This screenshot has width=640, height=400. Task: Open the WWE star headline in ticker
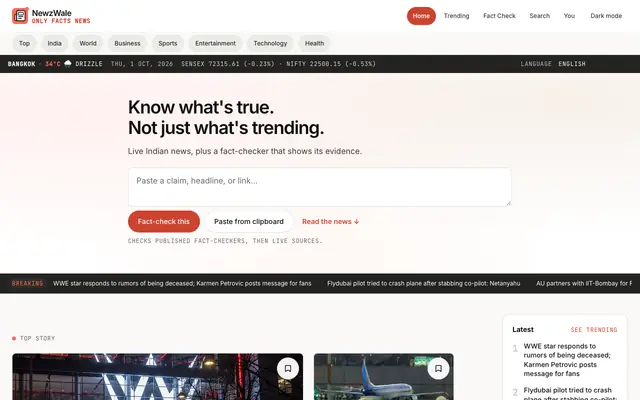pos(182,283)
